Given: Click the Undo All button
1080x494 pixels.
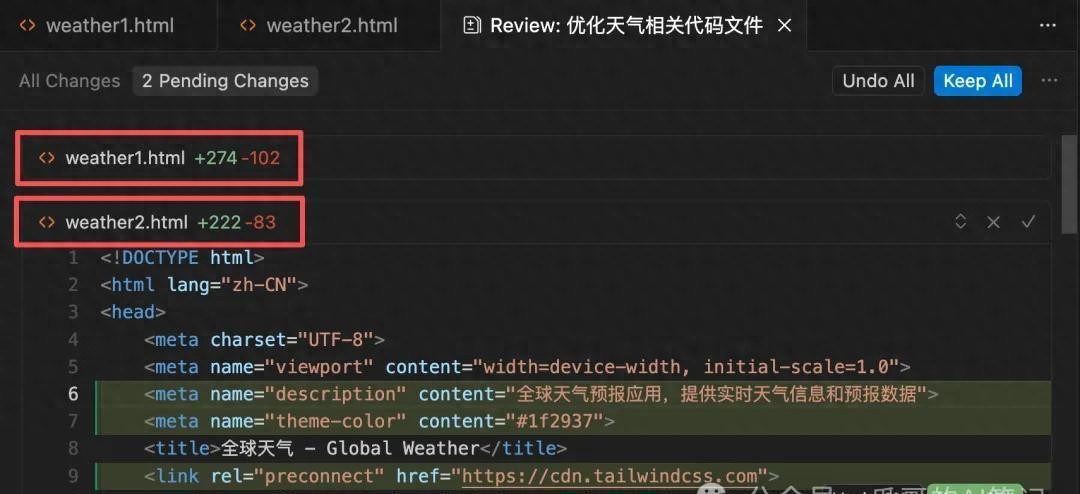Looking at the screenshot, I should (878, 81).
